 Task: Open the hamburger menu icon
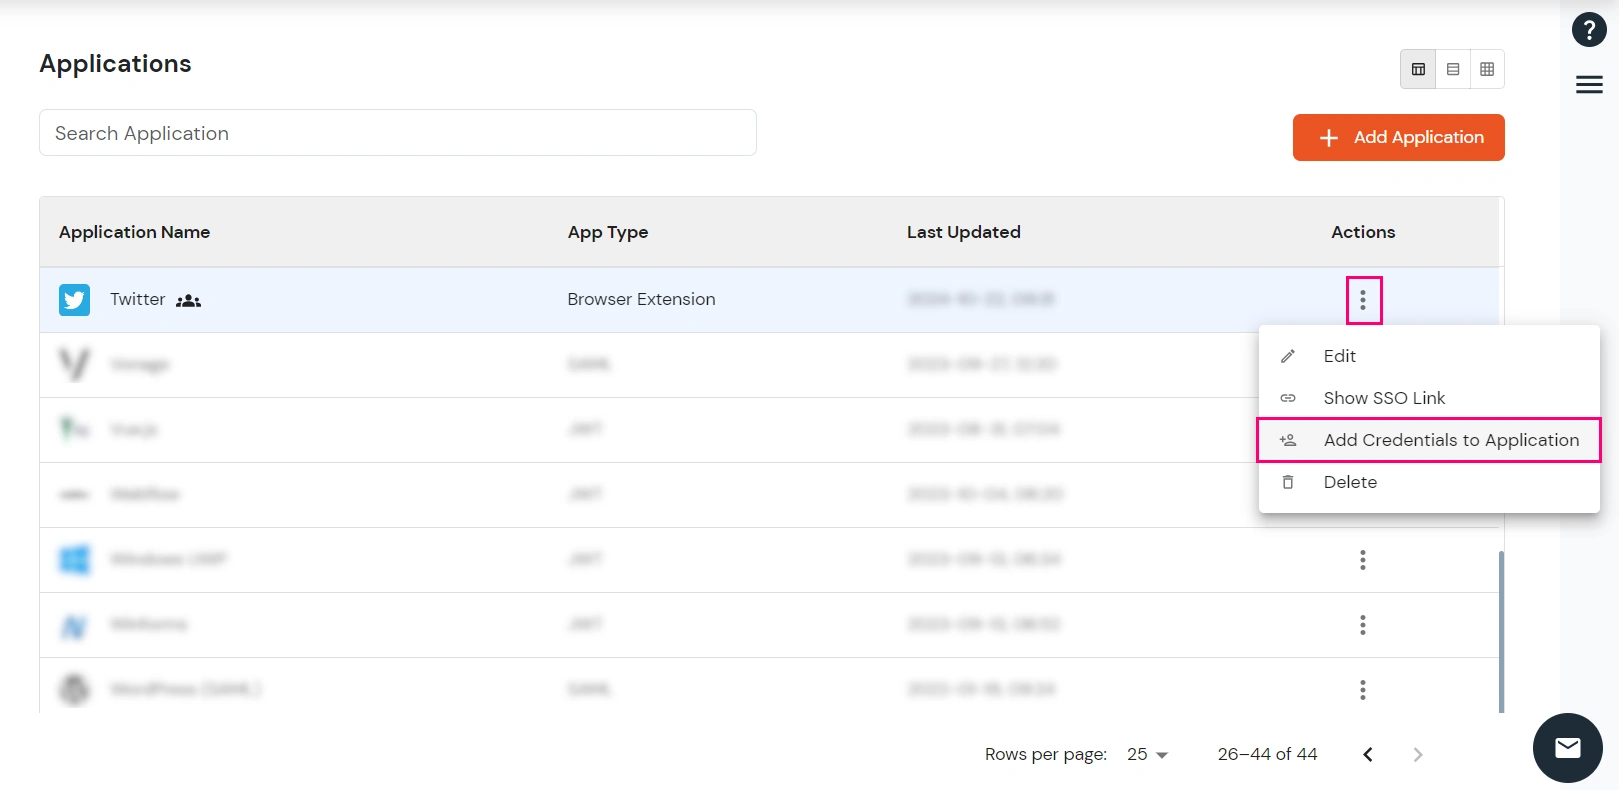pyautogui.click(x=1589, y=85)
